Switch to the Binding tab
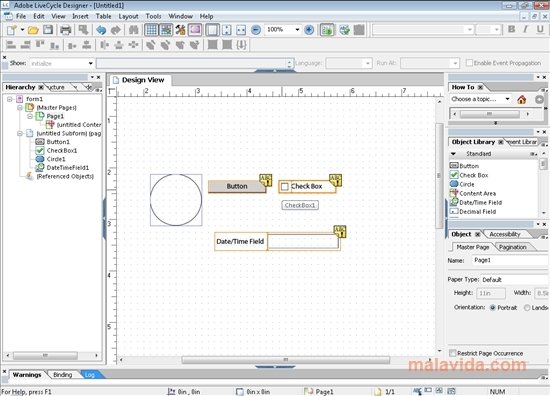This screenshot has width=550, height=396. tap(62, 375)
